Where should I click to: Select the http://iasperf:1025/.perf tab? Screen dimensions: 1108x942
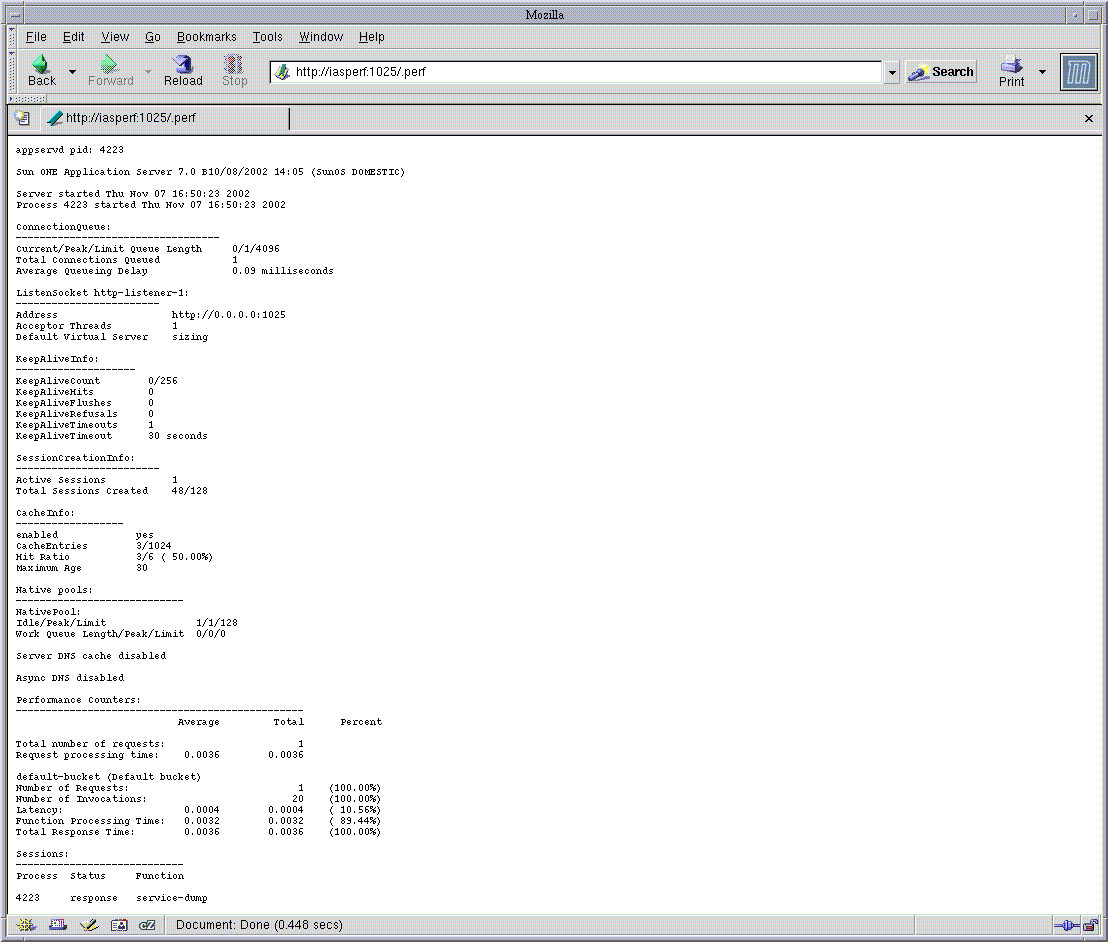[x=165, y=118]
